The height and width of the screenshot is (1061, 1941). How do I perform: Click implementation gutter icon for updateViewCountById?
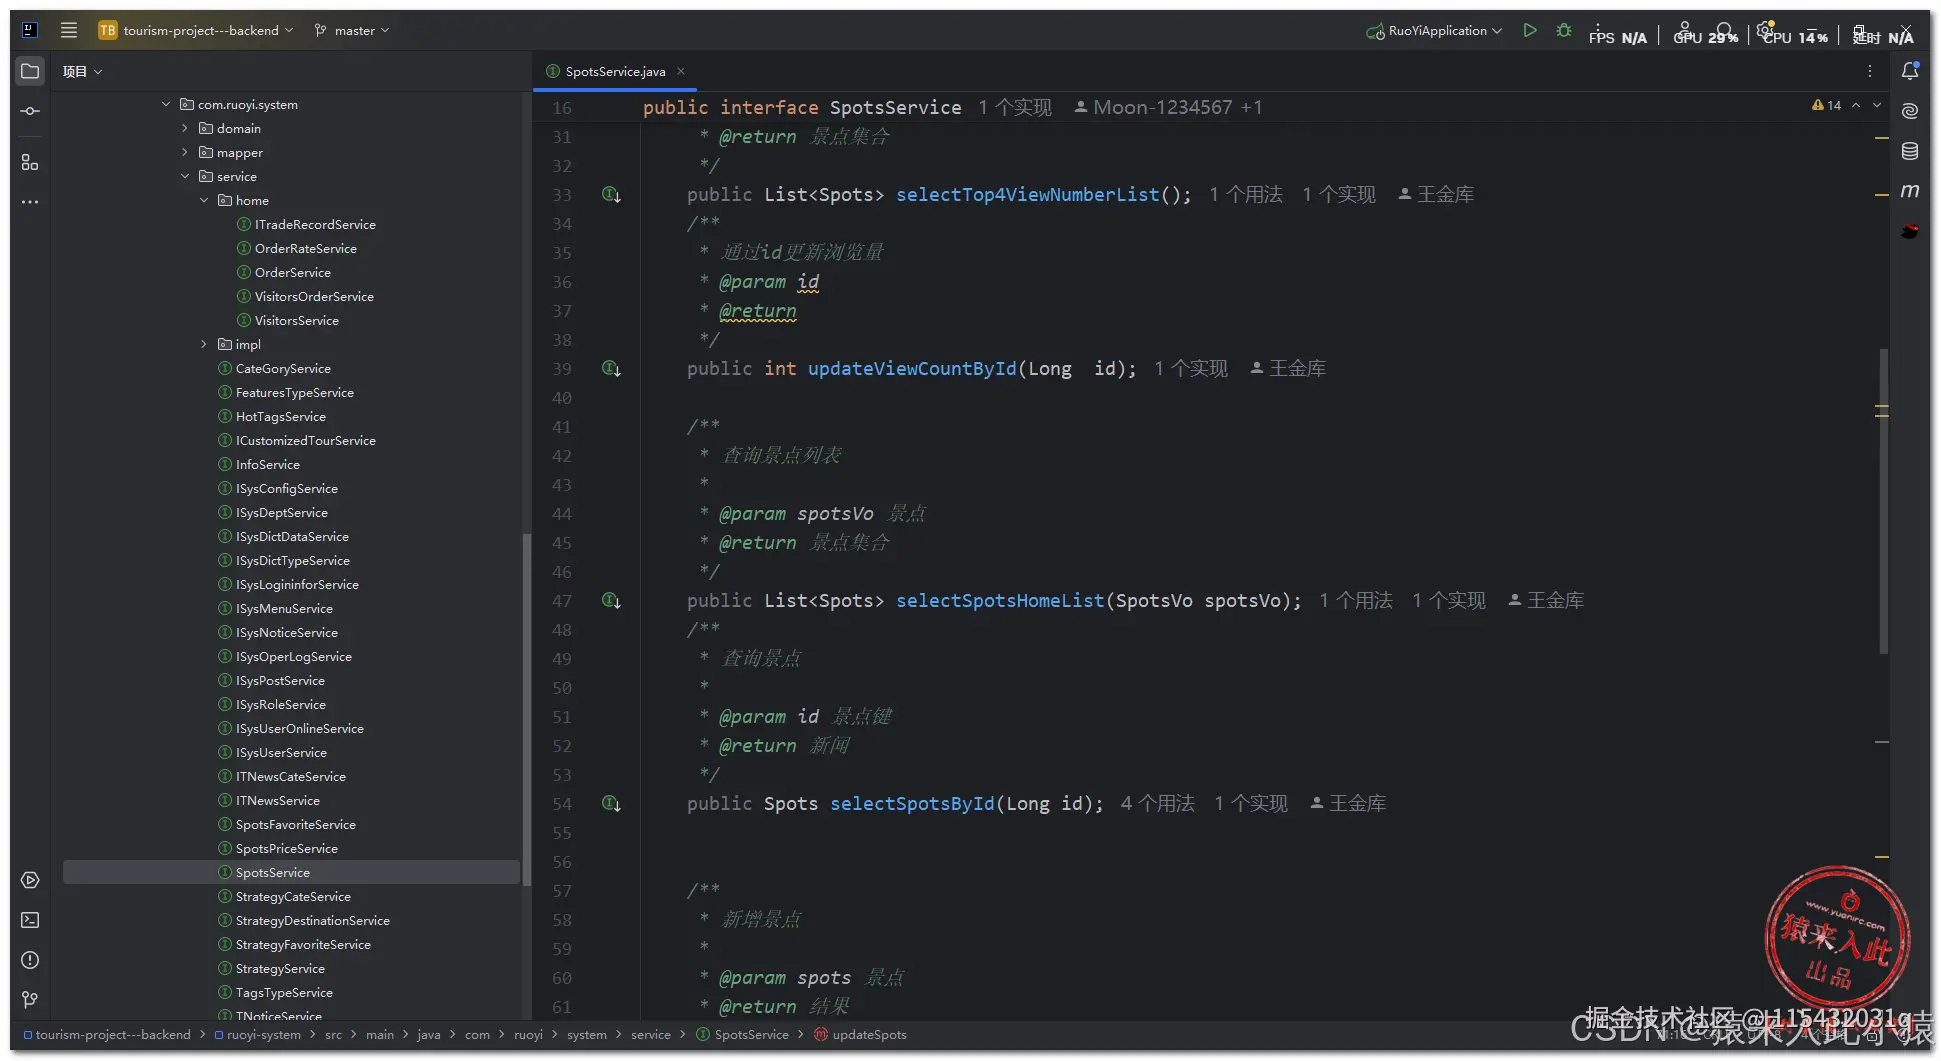coord(611,369)
